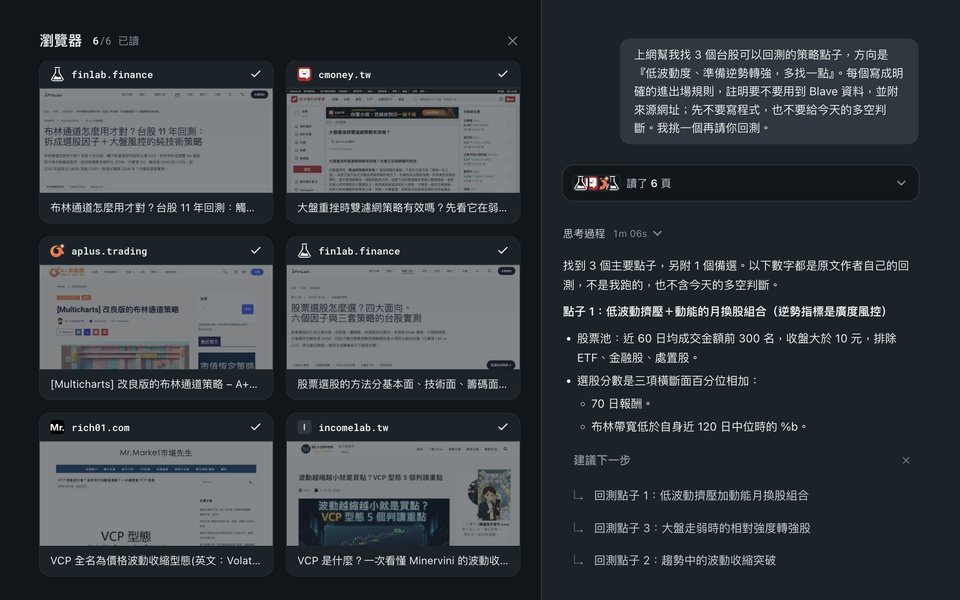Click the bullet 股票池：近 60 日均成交金額前 300 名

[x=737, y=348]
